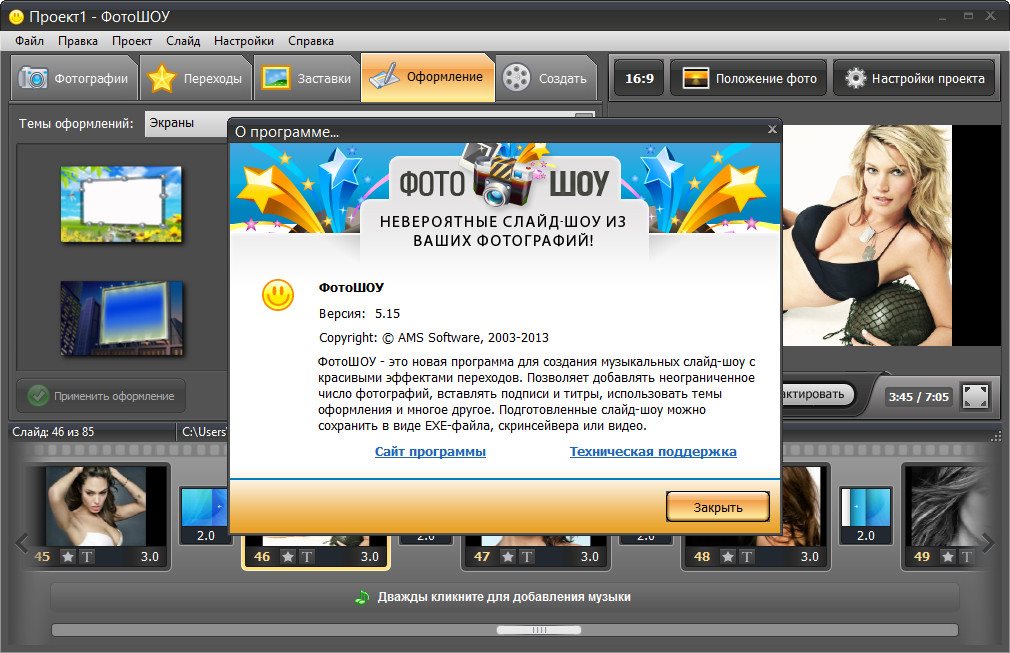
Task: Switch to the Фотографии tab
Action: click(x=75, y=78)
